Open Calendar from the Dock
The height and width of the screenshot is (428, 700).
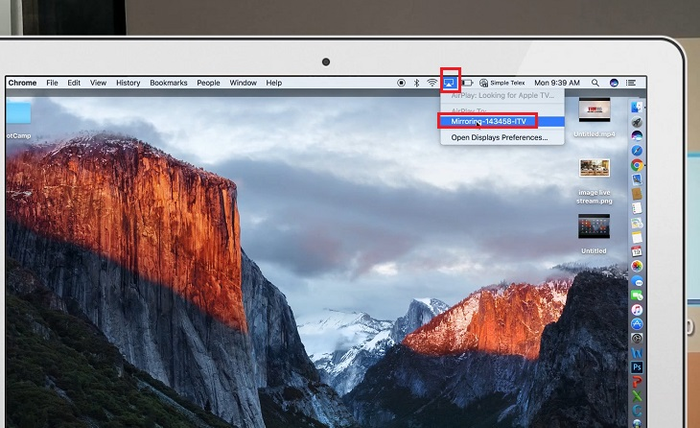click(637, 251)
